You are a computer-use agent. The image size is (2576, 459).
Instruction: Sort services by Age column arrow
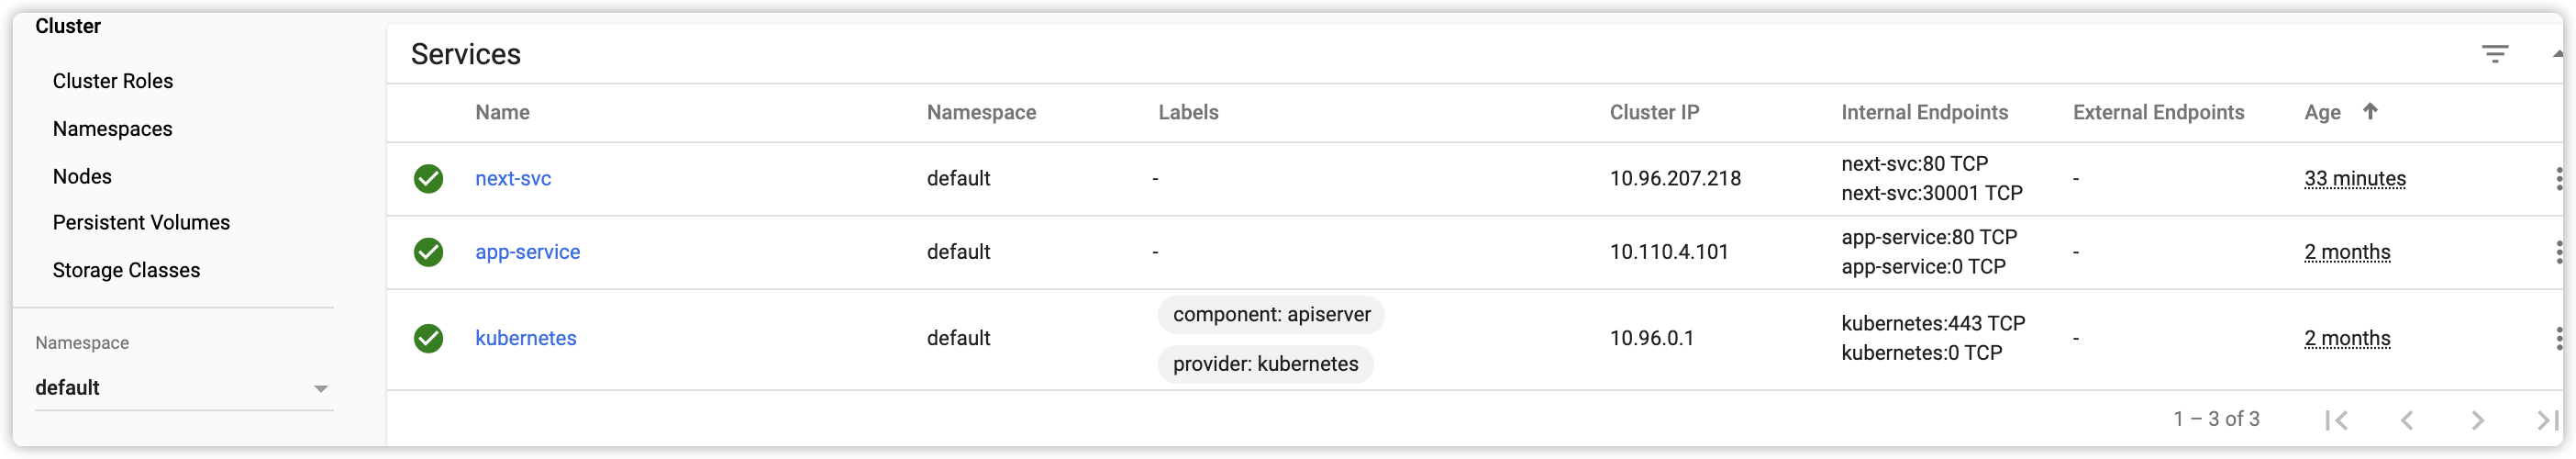point(2369,111)
